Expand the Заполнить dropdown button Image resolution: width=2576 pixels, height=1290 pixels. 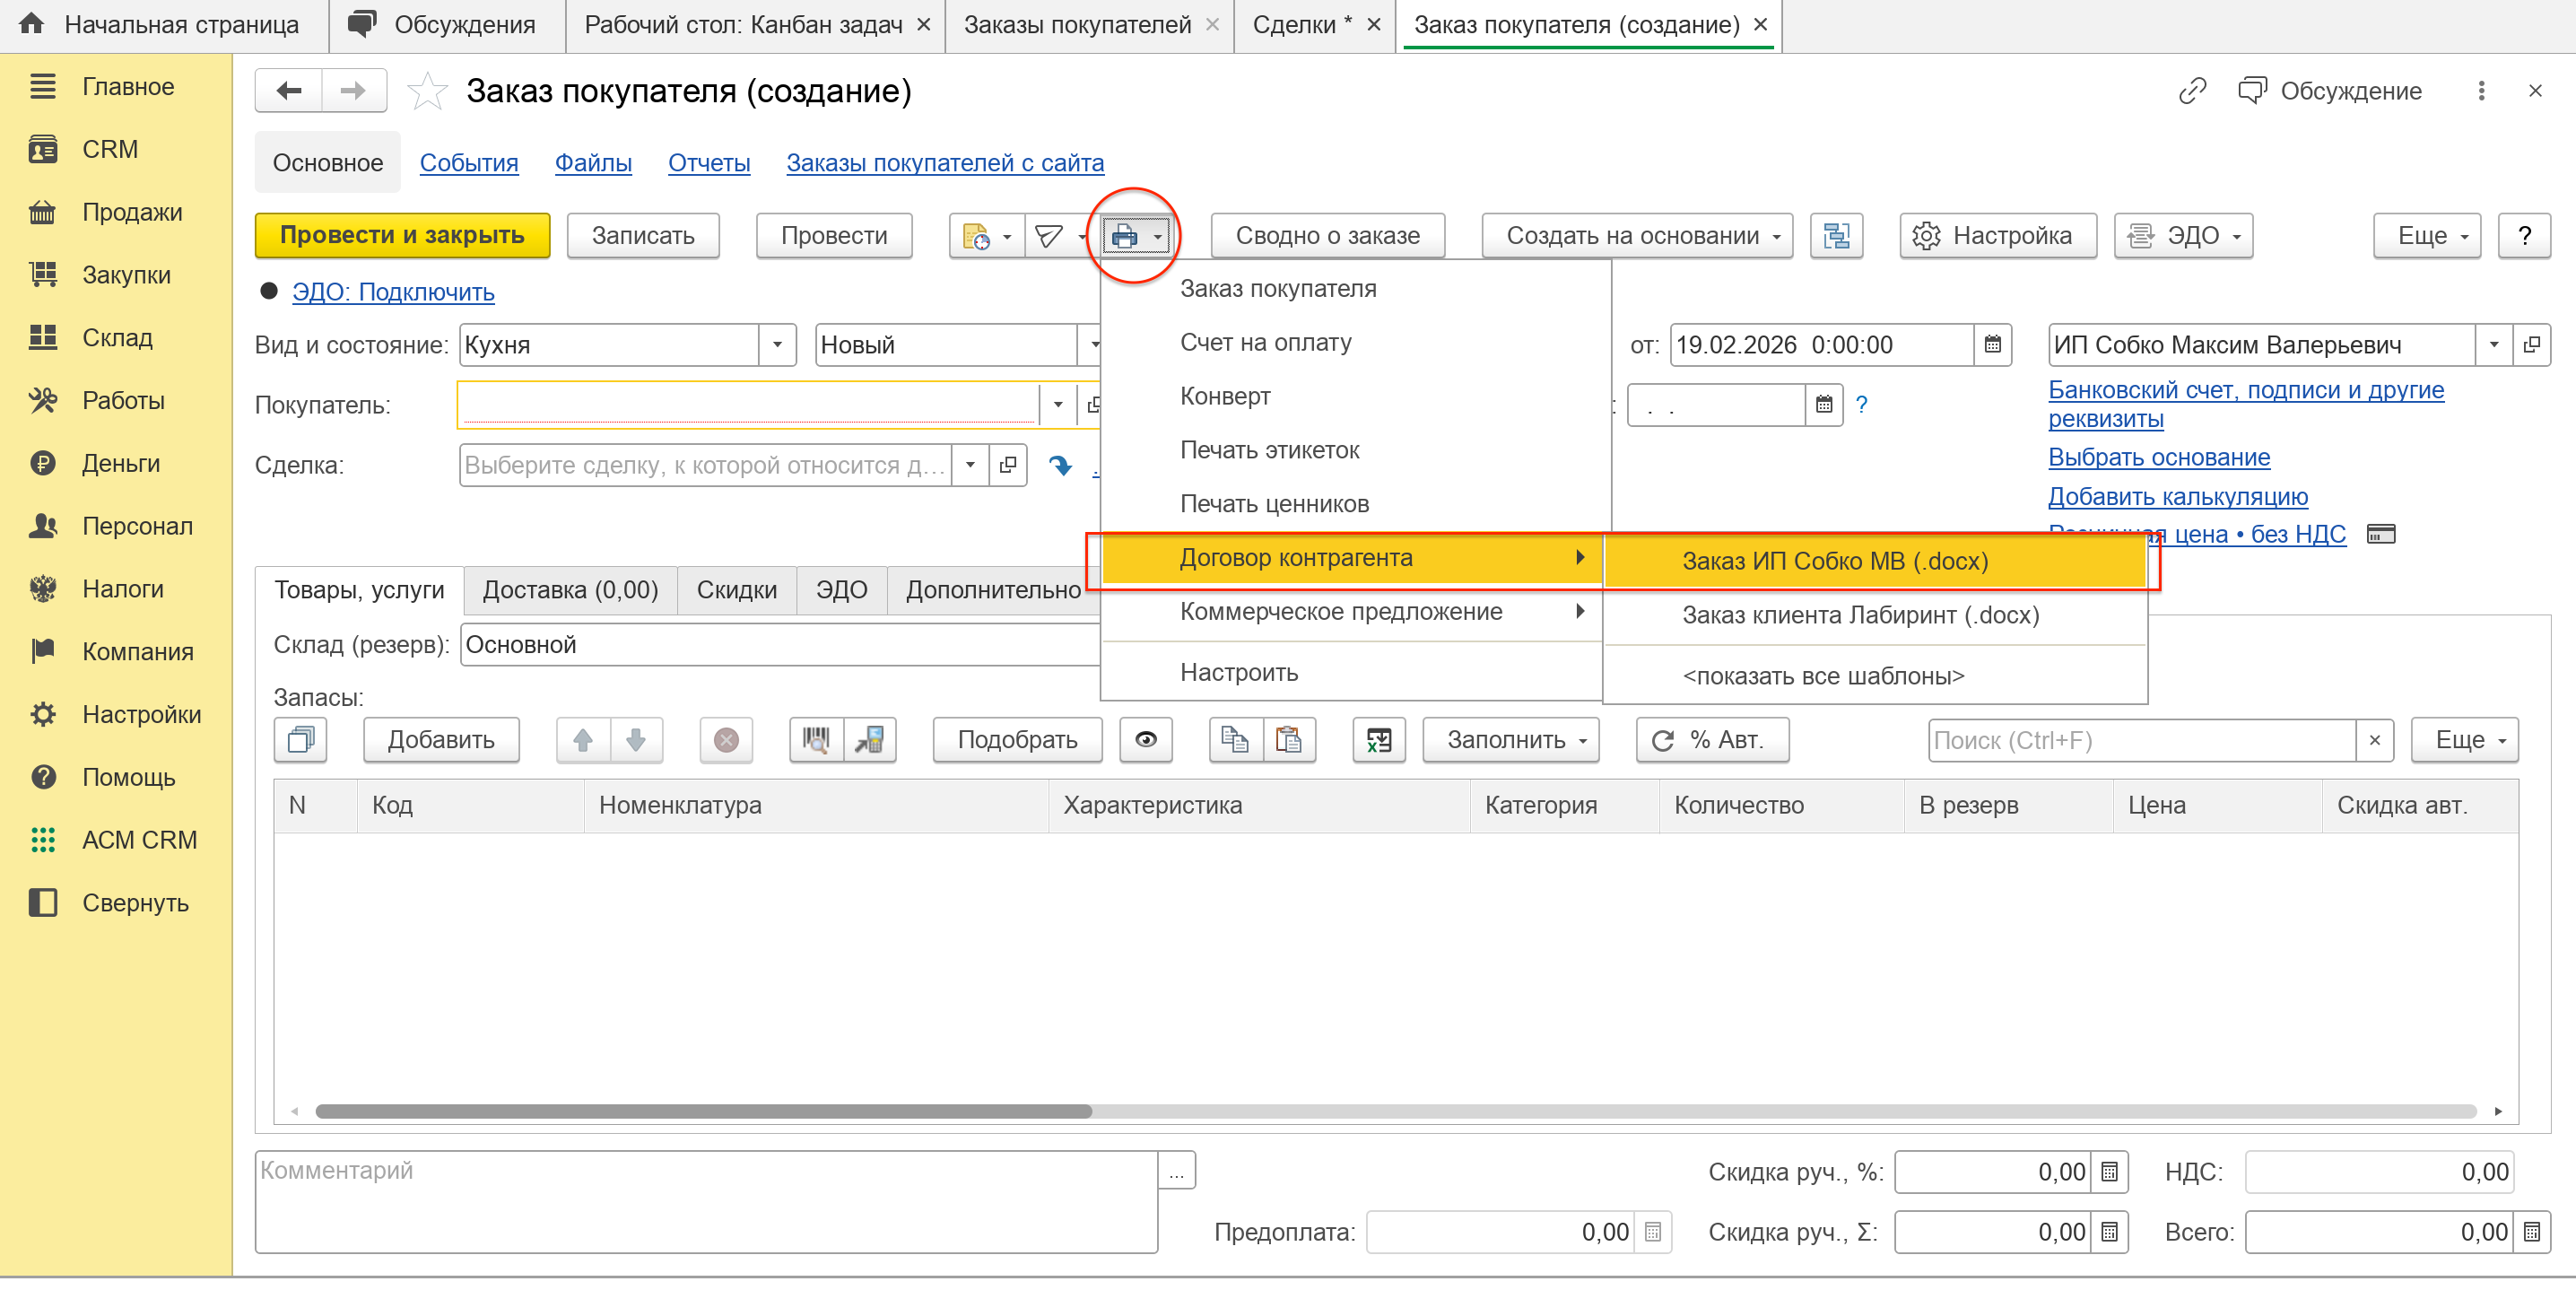(1510, 740)
